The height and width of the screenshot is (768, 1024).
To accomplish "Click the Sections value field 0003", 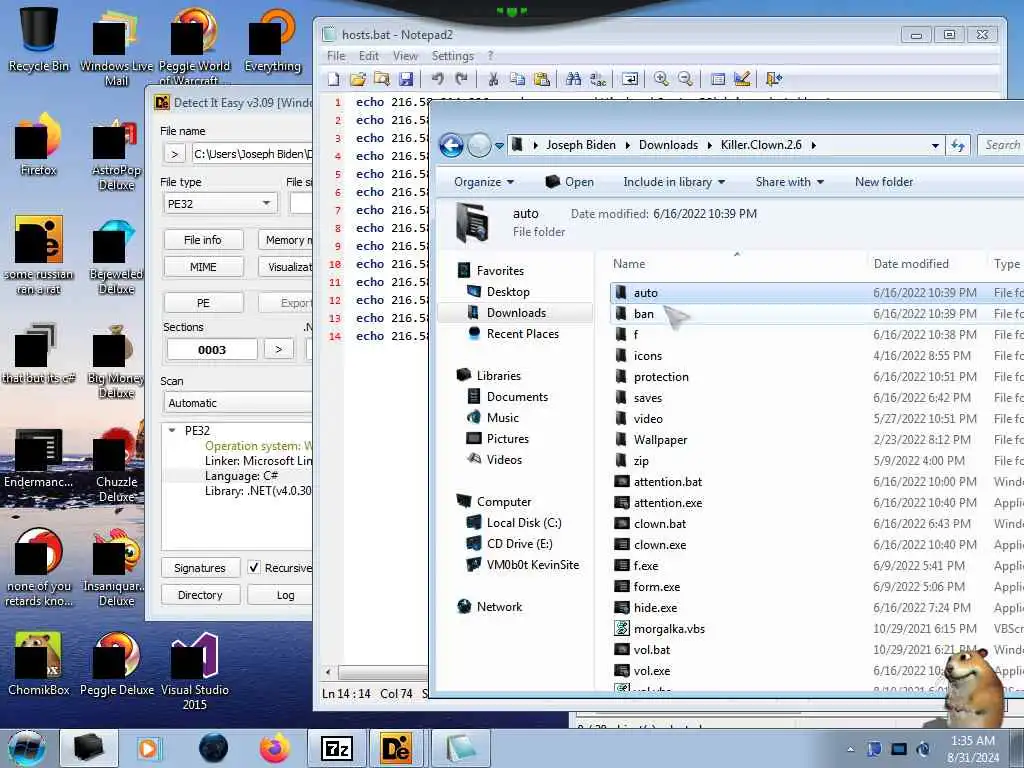I will pyautogui.click(x=212, y=349).
